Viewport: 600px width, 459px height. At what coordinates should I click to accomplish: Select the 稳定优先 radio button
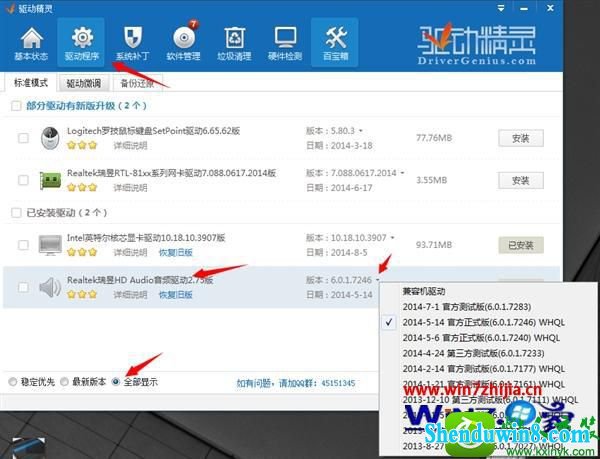13,382
